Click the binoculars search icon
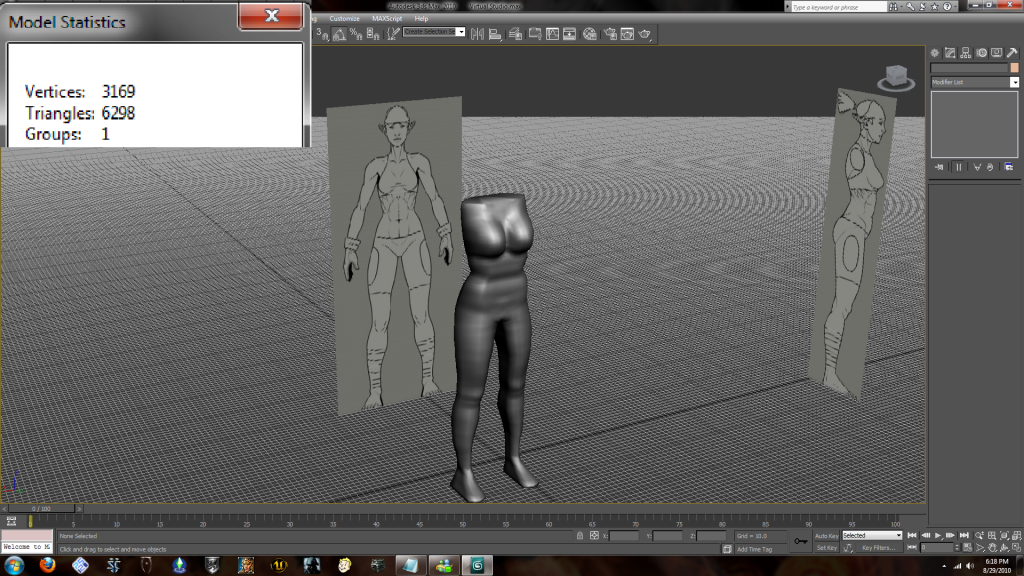 pos(892,7)
